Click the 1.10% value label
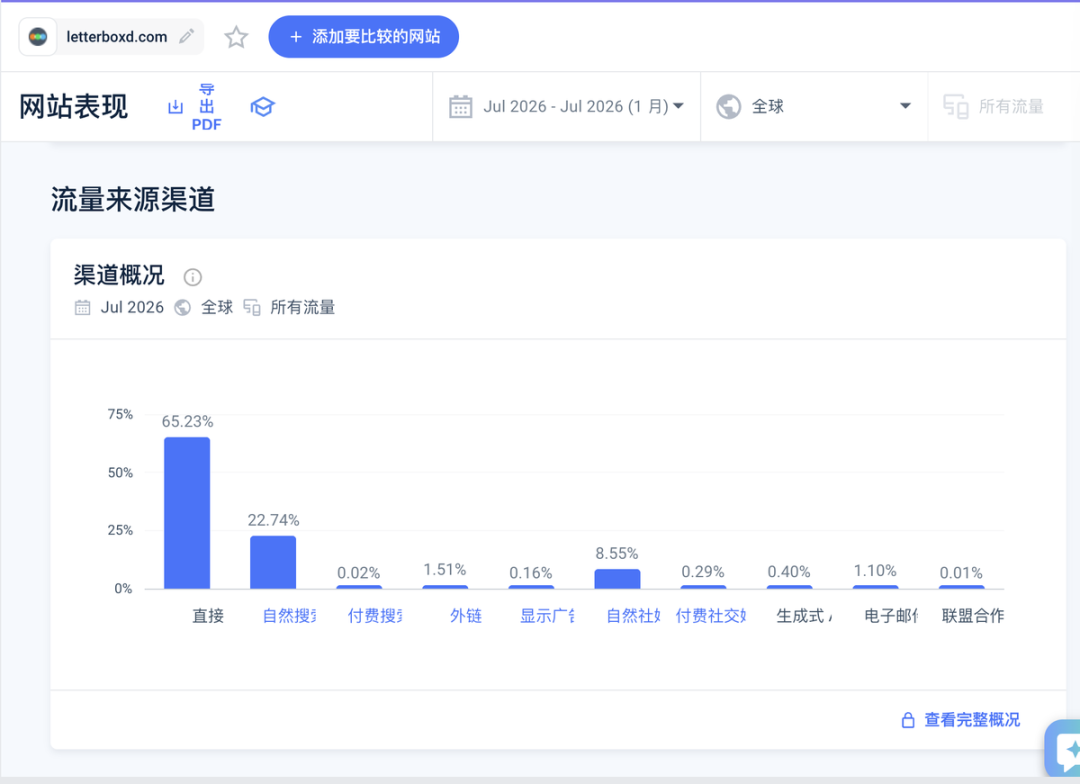 [x=875, y=570]
